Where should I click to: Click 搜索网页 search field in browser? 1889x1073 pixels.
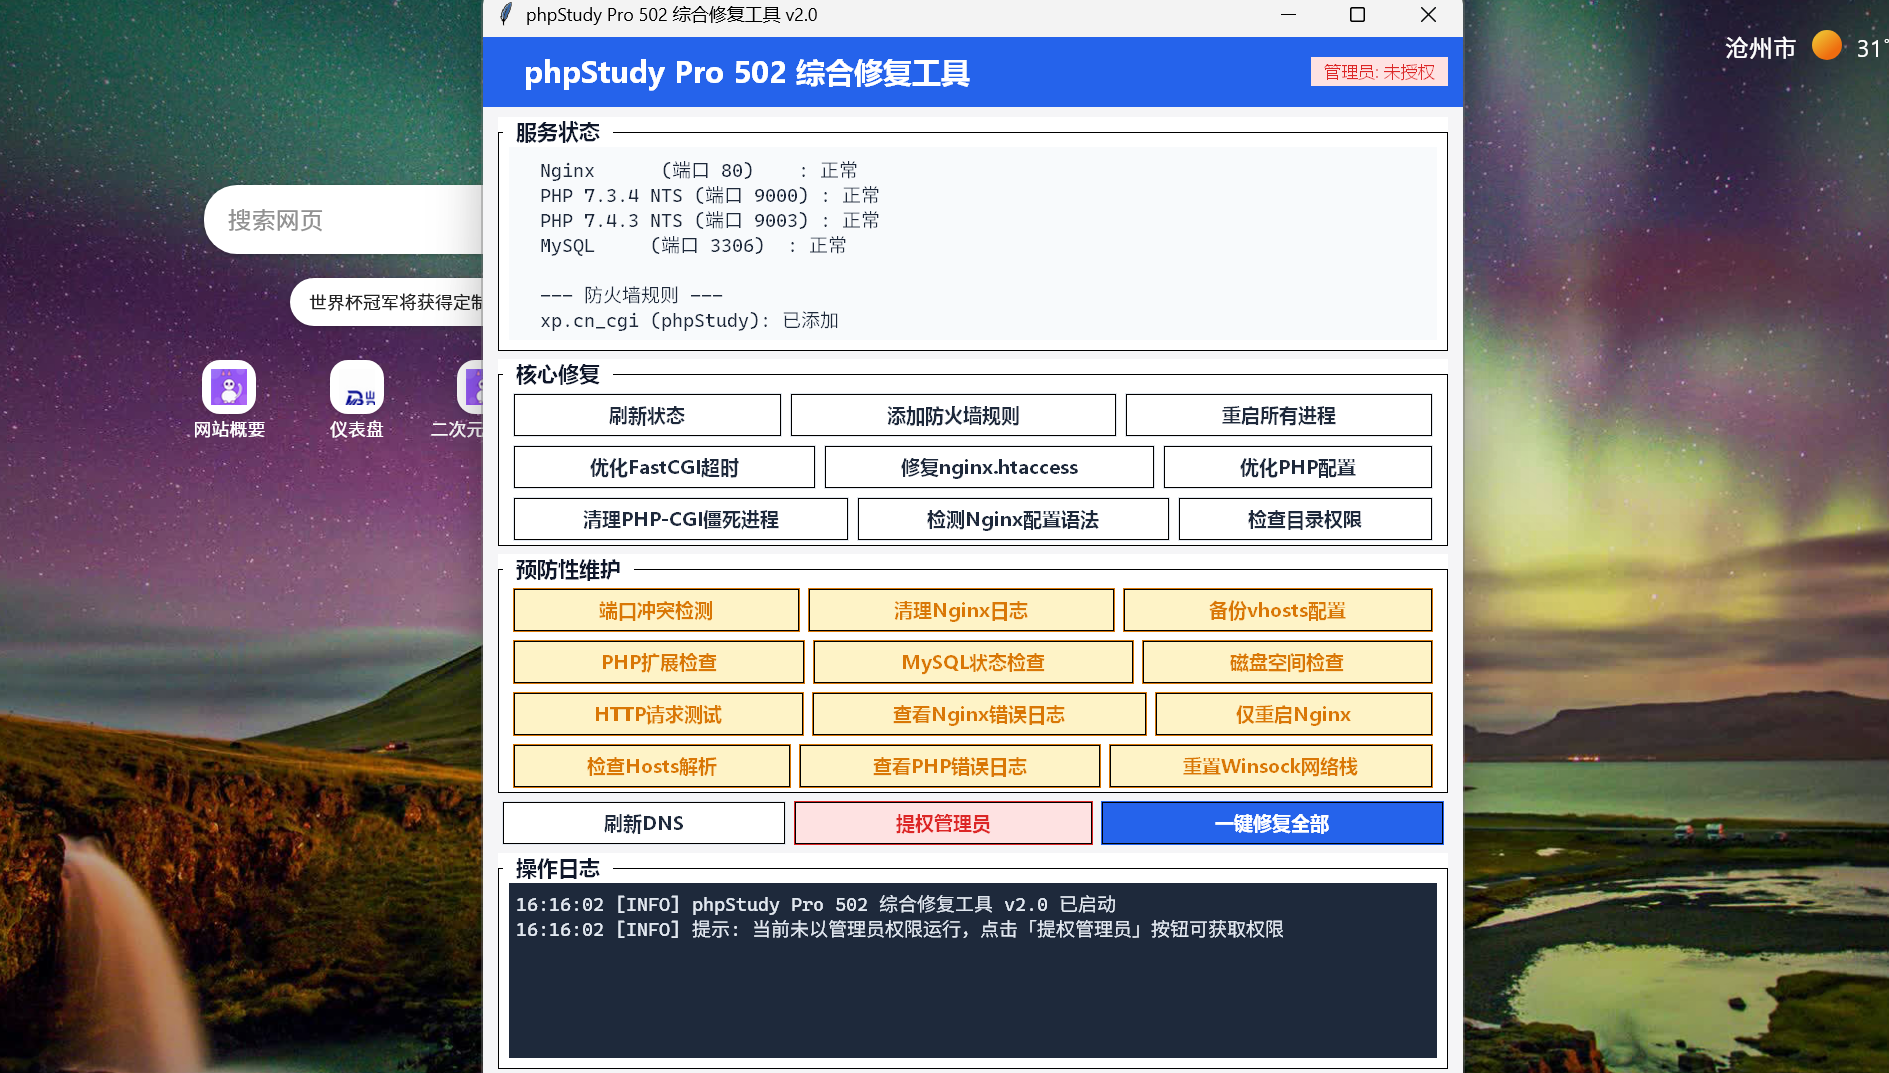pyautogui.click(x=344, y=220)
